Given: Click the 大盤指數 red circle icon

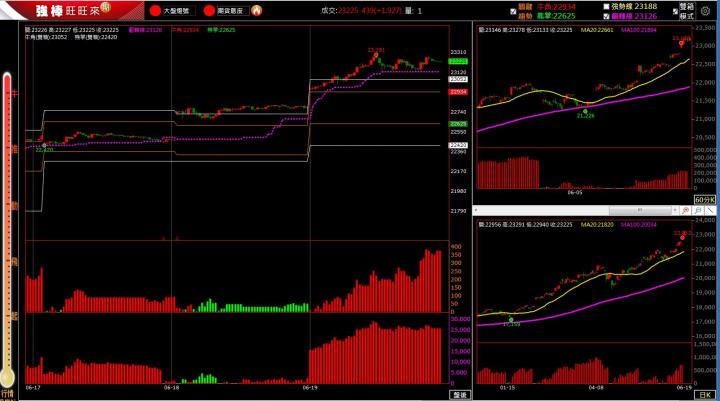Looking at the screenshot, I should tap(156, 11).
